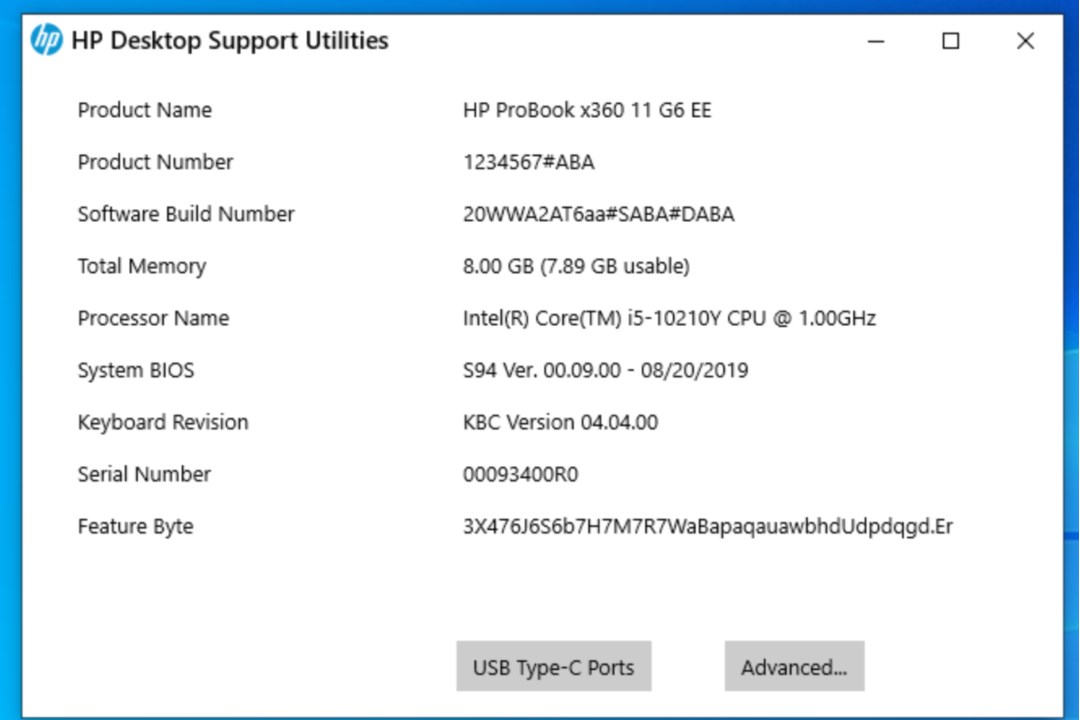
Task: Click the S94 Ver. 00.09.00 BIOS value
Action: (605, 370)
